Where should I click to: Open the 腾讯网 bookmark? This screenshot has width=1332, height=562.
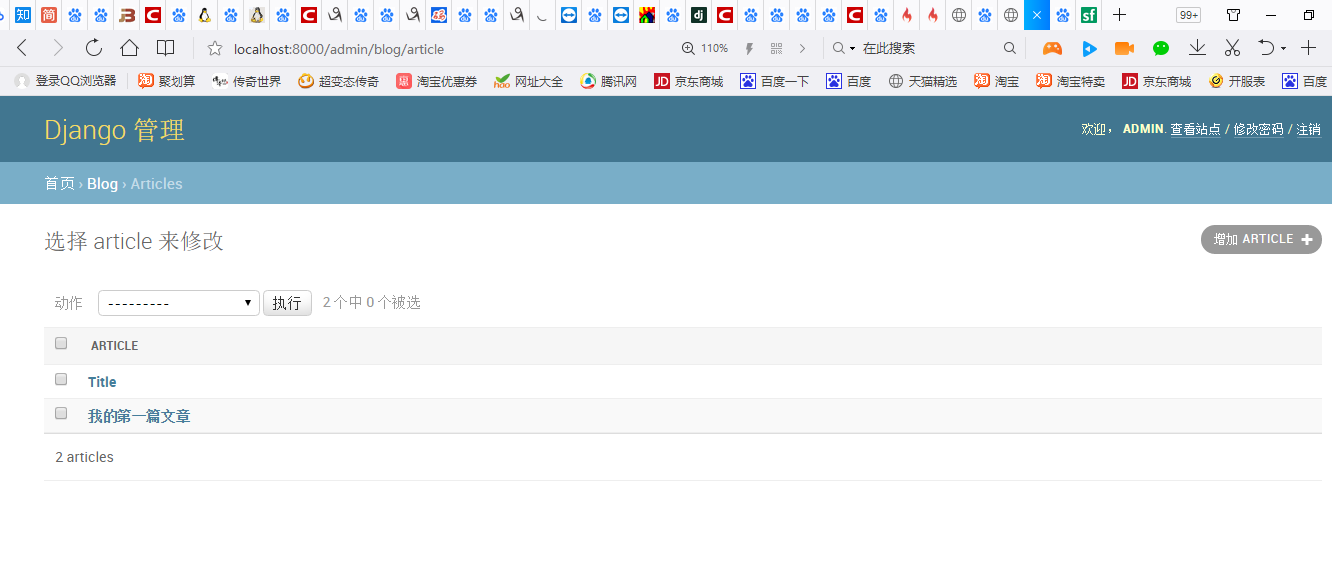[608, 81]
